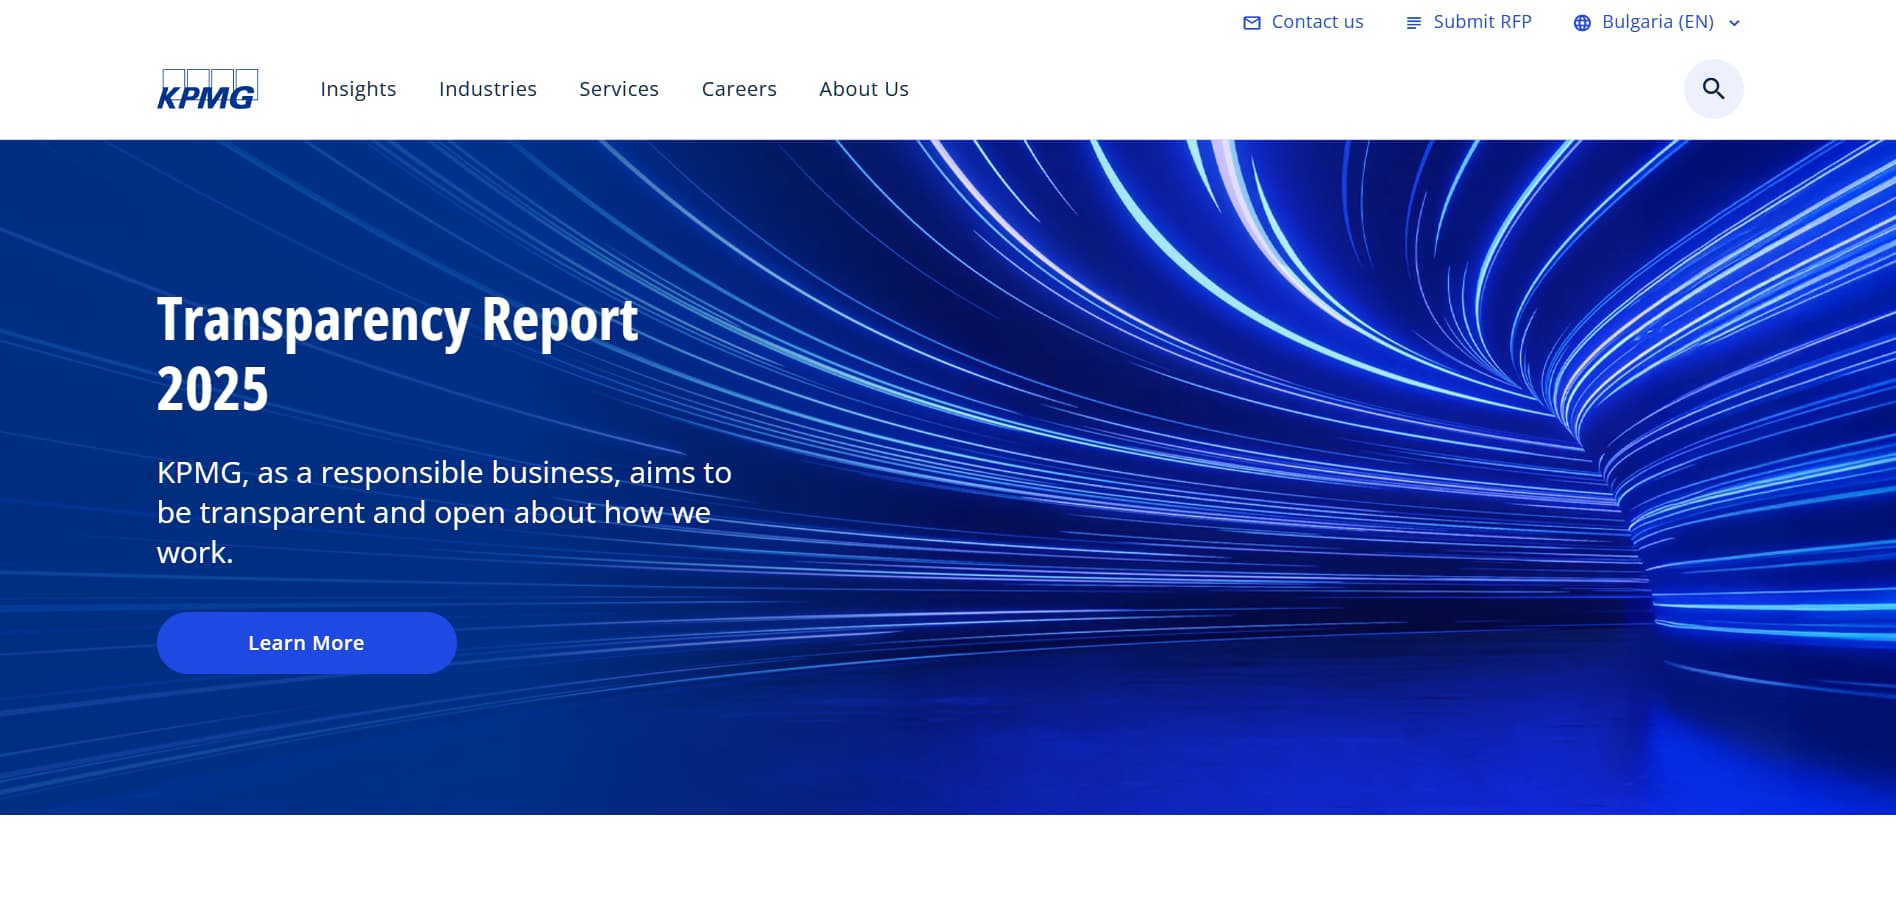1896x905 pixels.
Task: Open the search magnifier icon
Action: click(x=1713, y=89)
